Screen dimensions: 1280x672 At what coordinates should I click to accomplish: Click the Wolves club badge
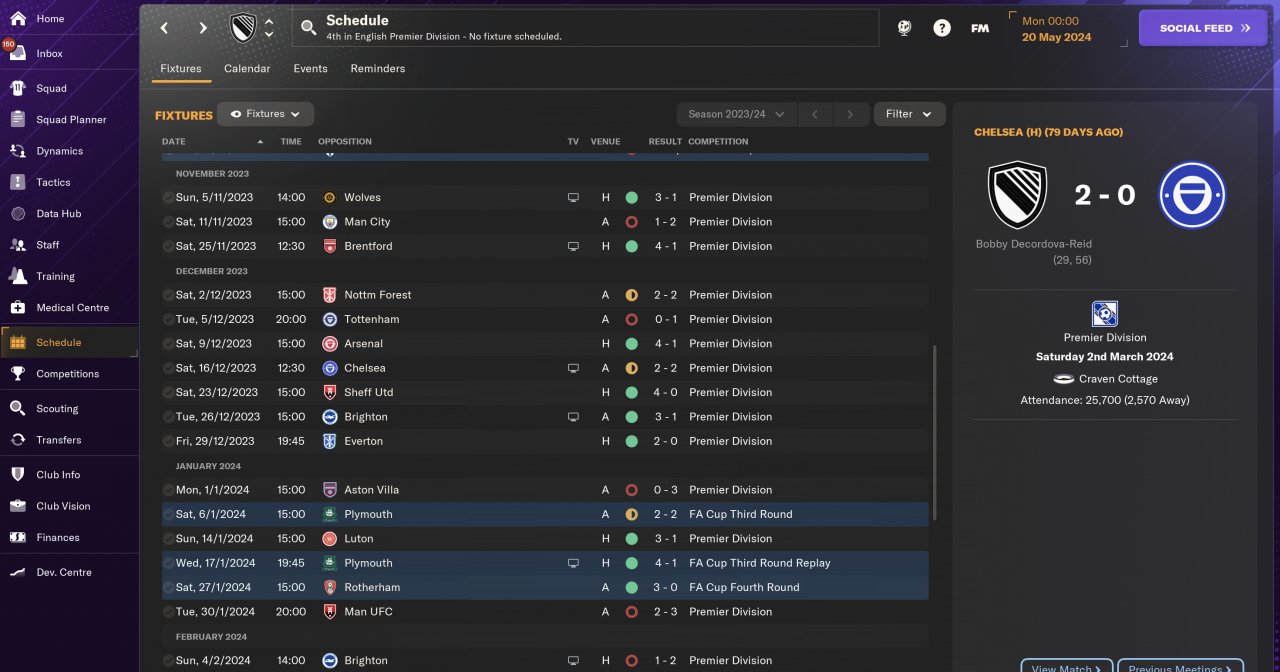click(x=330, y=198)
